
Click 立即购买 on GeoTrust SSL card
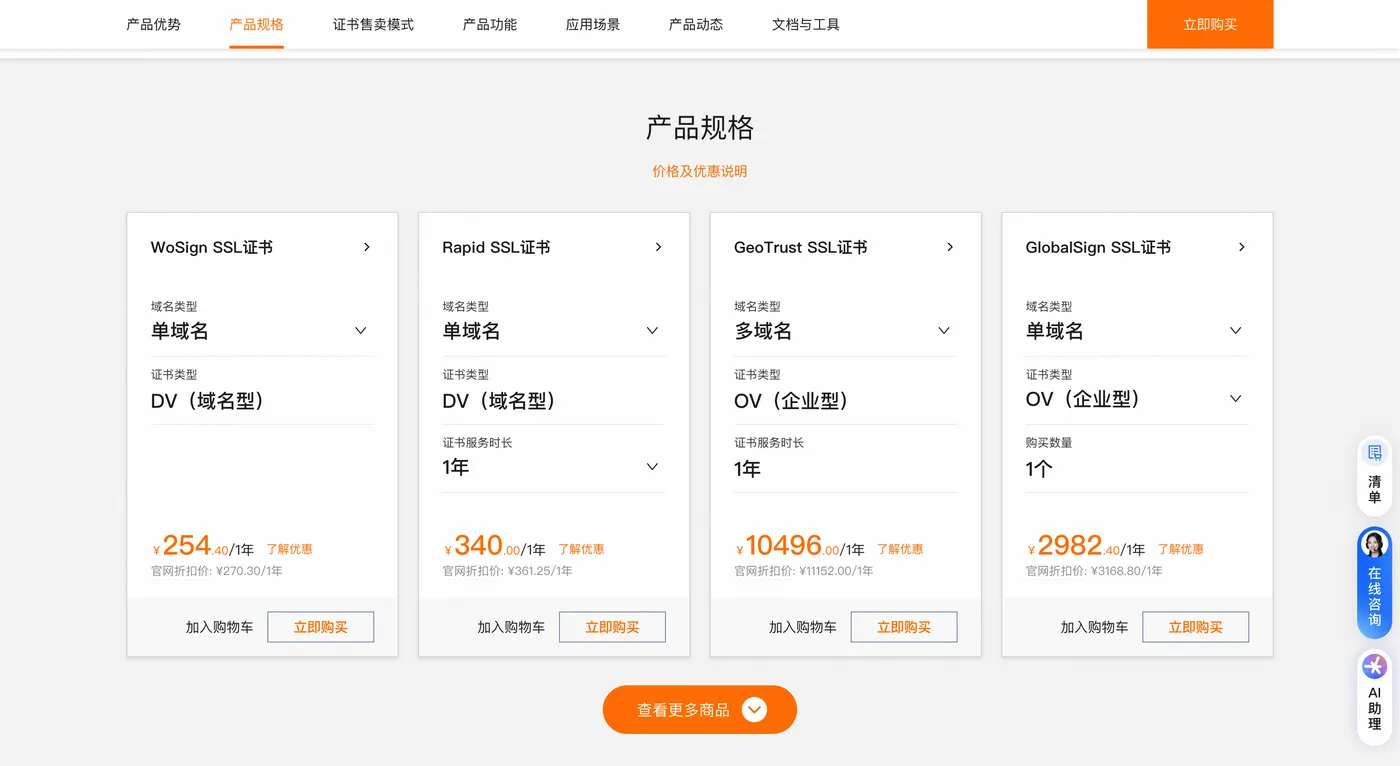(904, 627)
